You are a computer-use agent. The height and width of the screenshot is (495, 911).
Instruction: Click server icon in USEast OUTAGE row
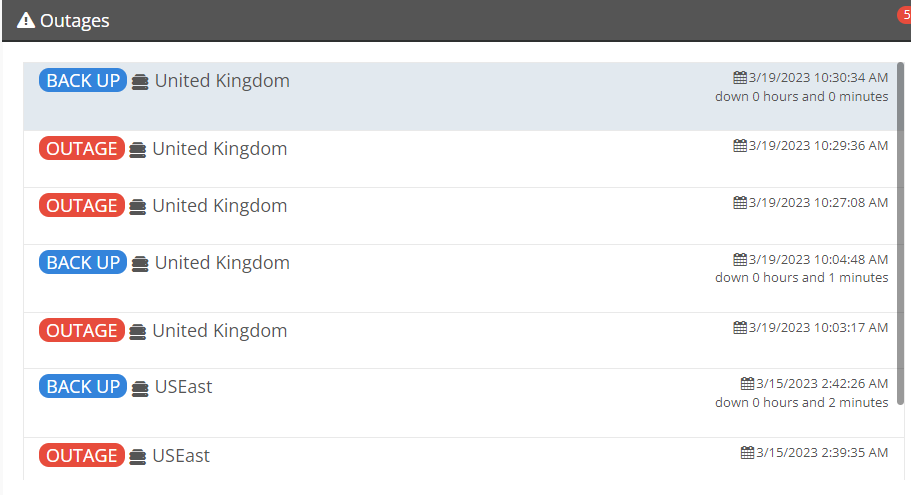tap(138, 457)
